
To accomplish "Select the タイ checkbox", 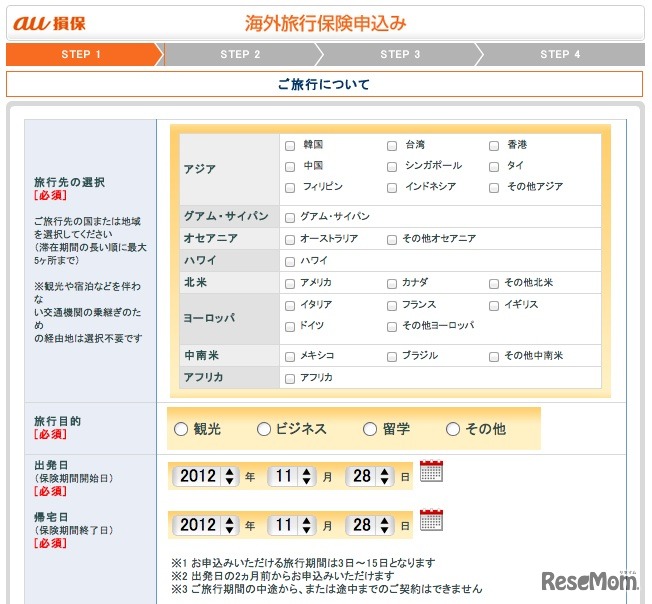I will 494,167.
